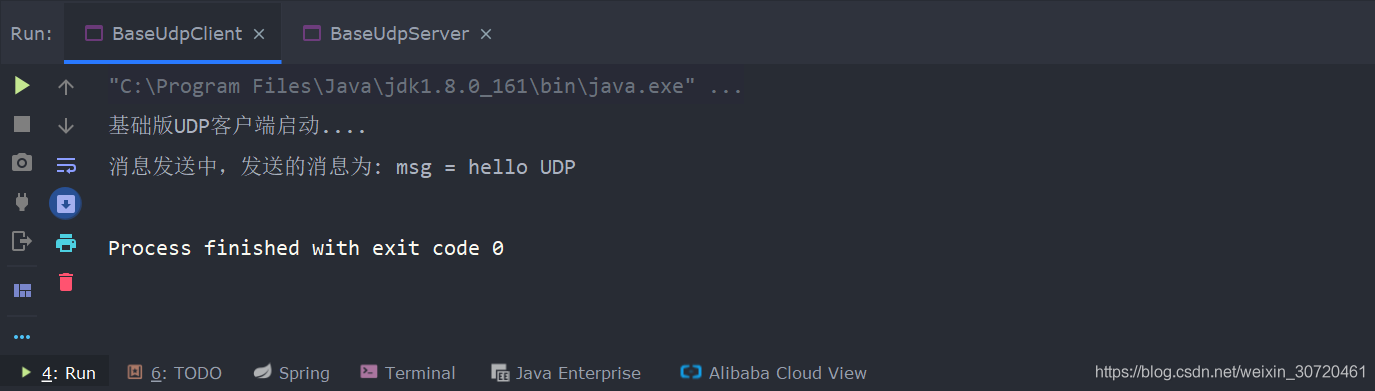Print console output with the printer icon
The width and height of the screenshot is (1375, 391).
point(66,242)
